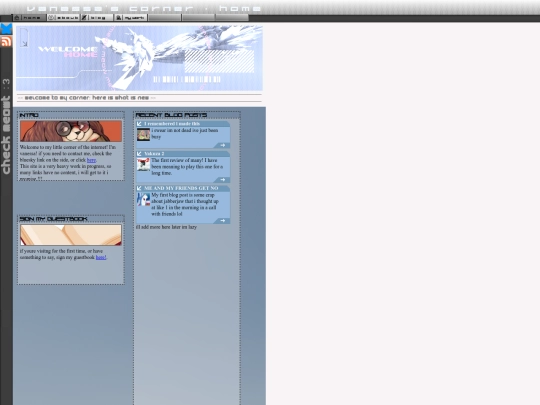Click the house icon in home tab

[x=17, y=18]
